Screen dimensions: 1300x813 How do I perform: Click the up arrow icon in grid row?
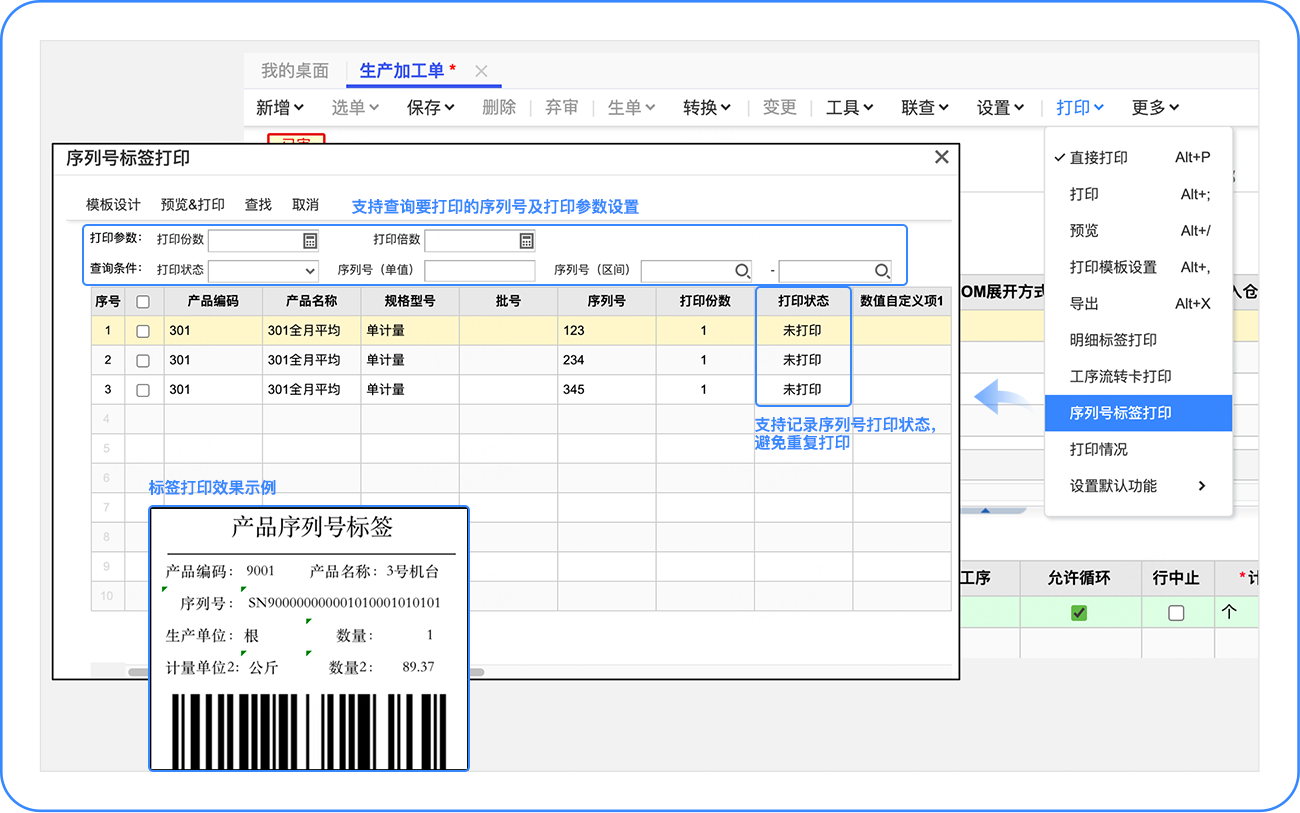(x=1230, y=612)
